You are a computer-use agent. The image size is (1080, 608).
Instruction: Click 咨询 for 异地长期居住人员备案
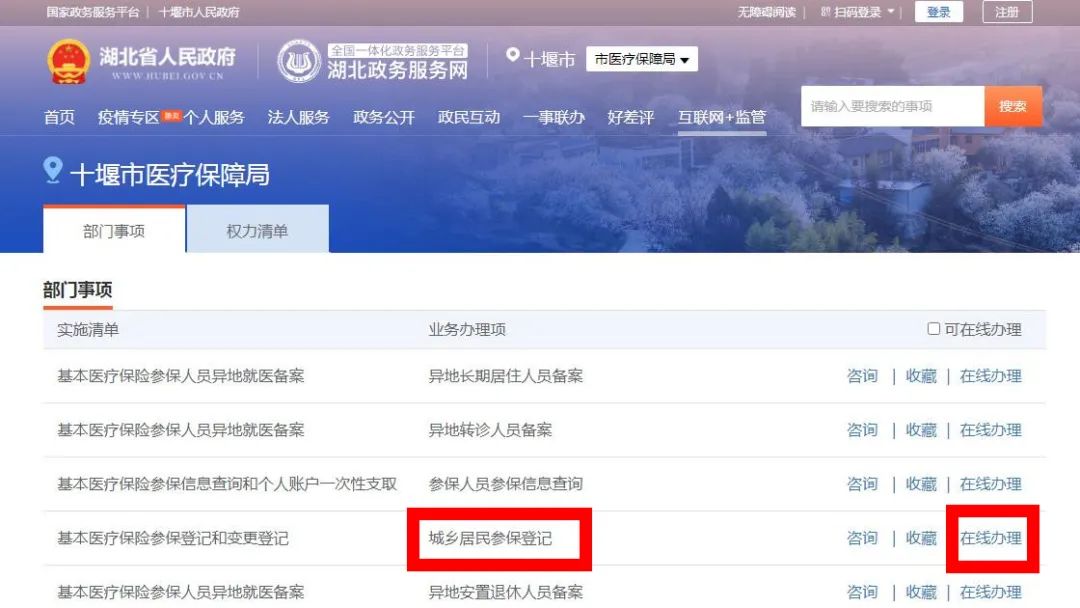(x=862, y=376)
